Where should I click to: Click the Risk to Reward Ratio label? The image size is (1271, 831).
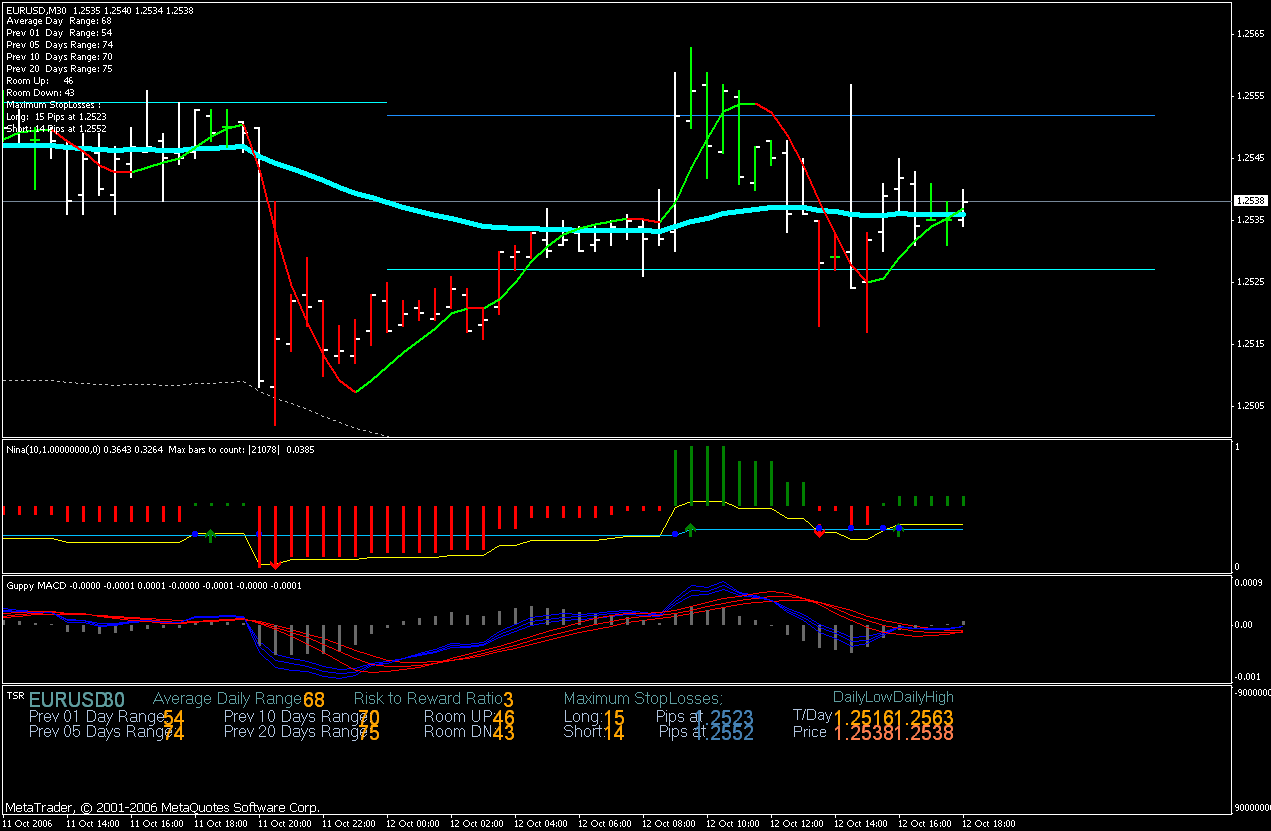pyautogui.click(x=428, y=698)
